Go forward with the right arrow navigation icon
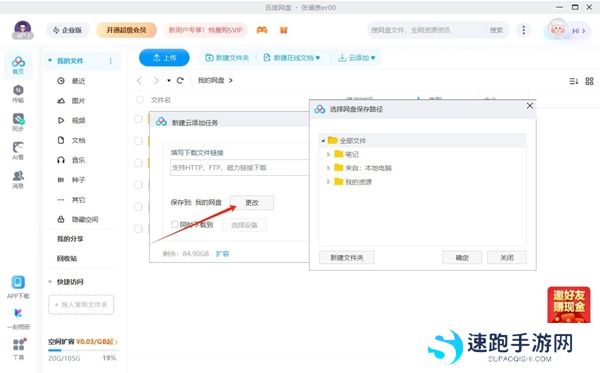 click(x=155, y=80)
